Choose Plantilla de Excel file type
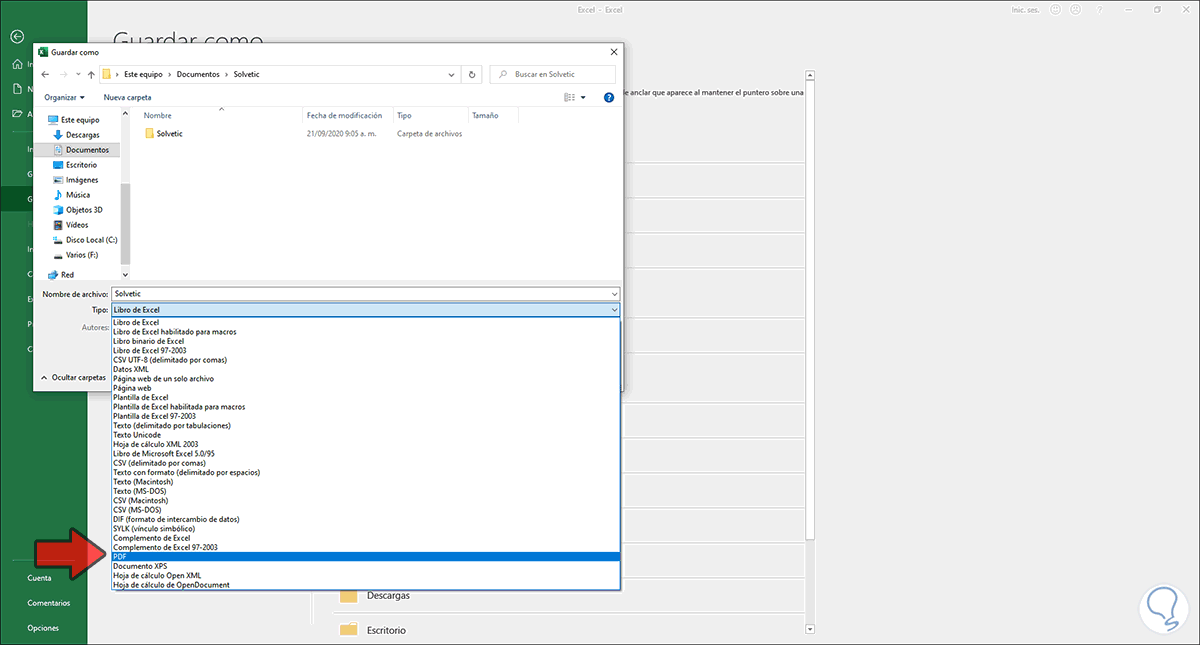This screenshot has height=645, width=1200. click(x=366, y=397)
